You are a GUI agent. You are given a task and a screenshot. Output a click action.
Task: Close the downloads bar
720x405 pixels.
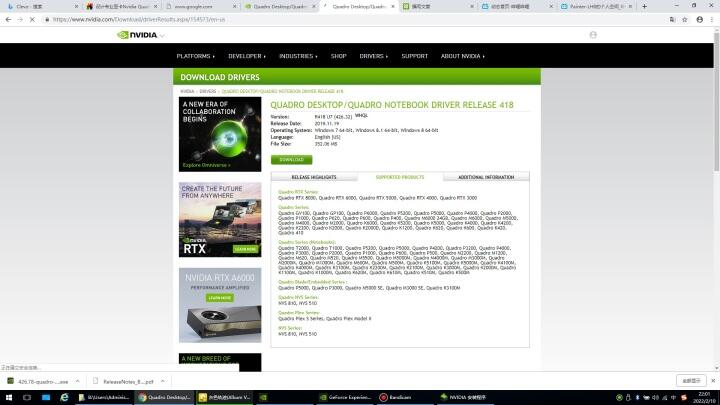[x=713, y=381]
